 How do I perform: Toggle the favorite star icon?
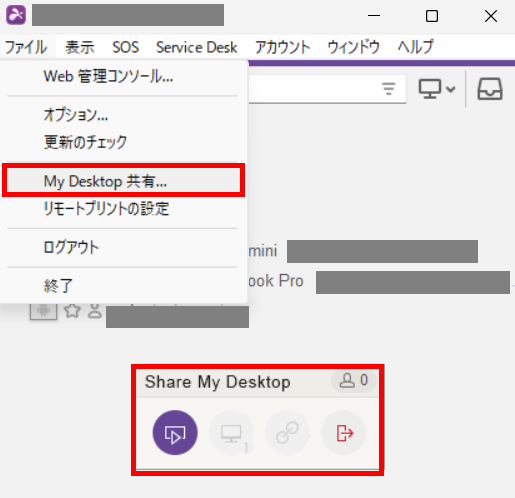[72, 311]
